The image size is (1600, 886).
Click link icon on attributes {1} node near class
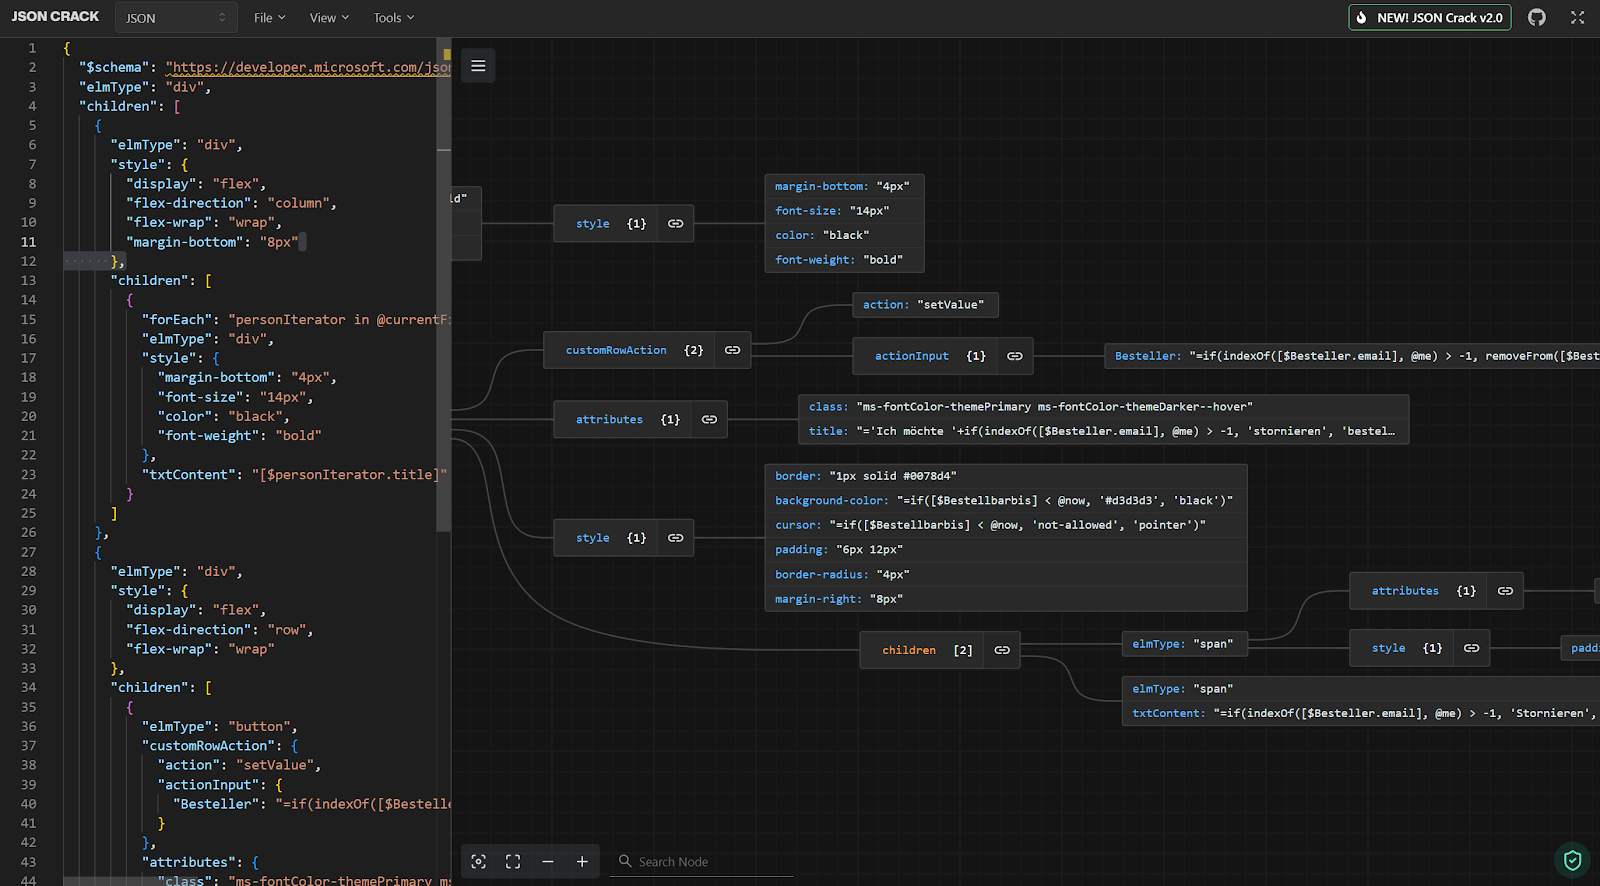710,420
